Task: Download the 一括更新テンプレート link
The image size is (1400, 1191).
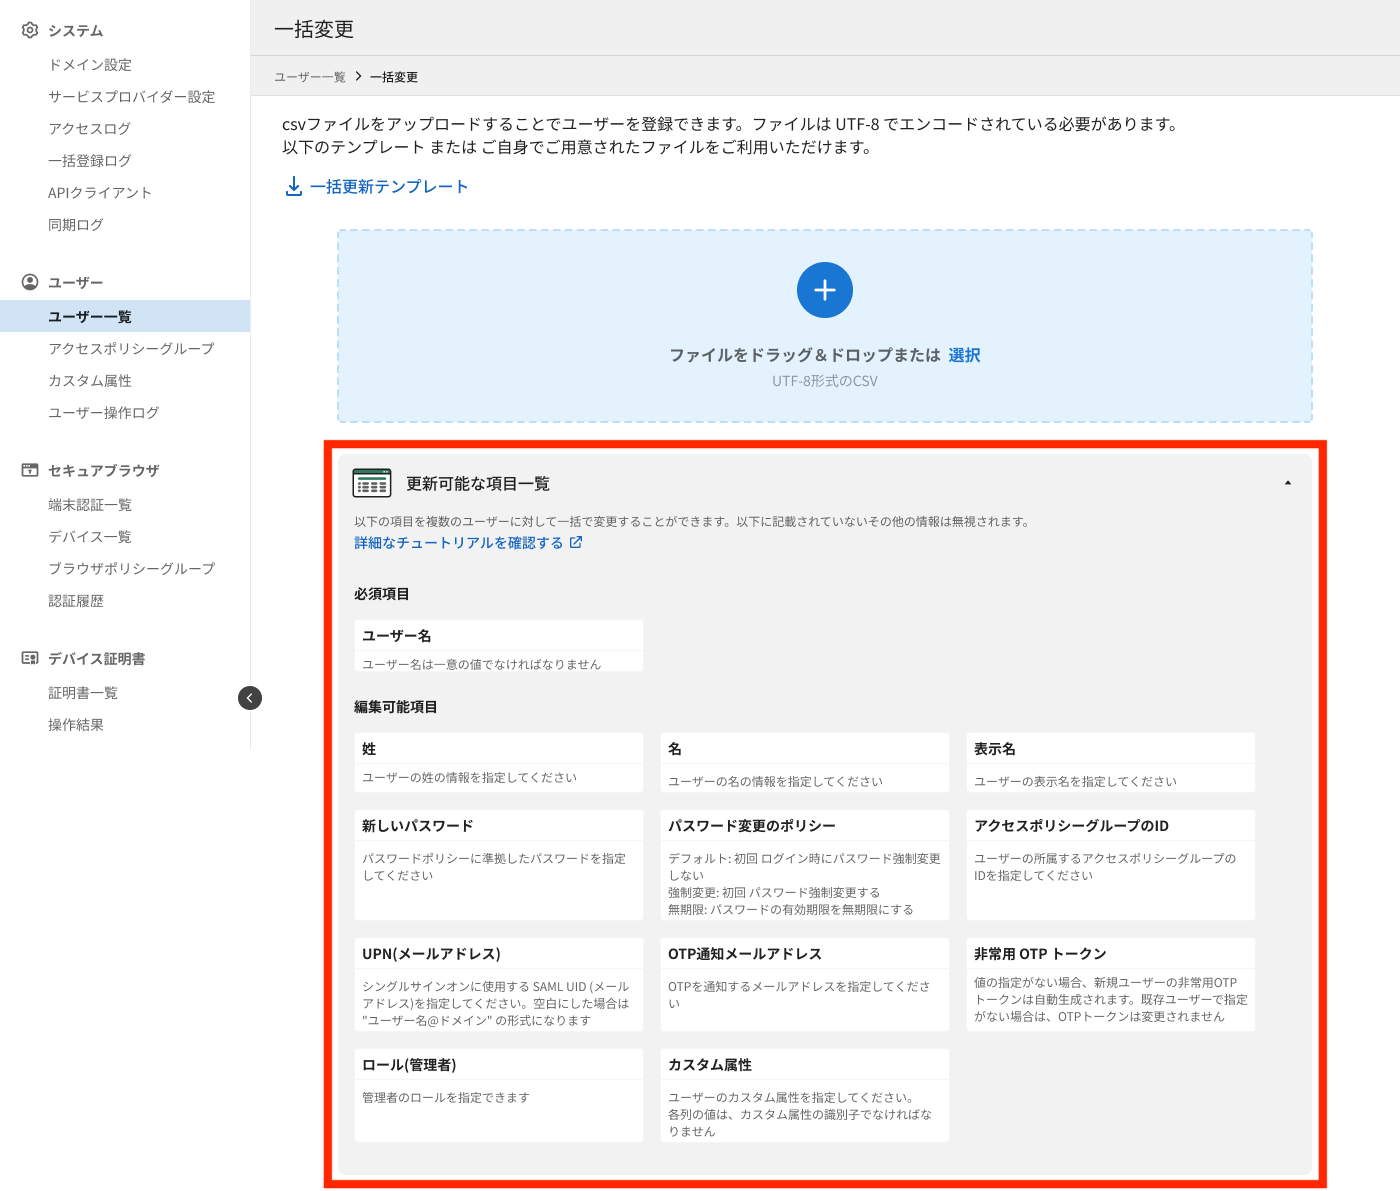Action: [x=389, y=187]
